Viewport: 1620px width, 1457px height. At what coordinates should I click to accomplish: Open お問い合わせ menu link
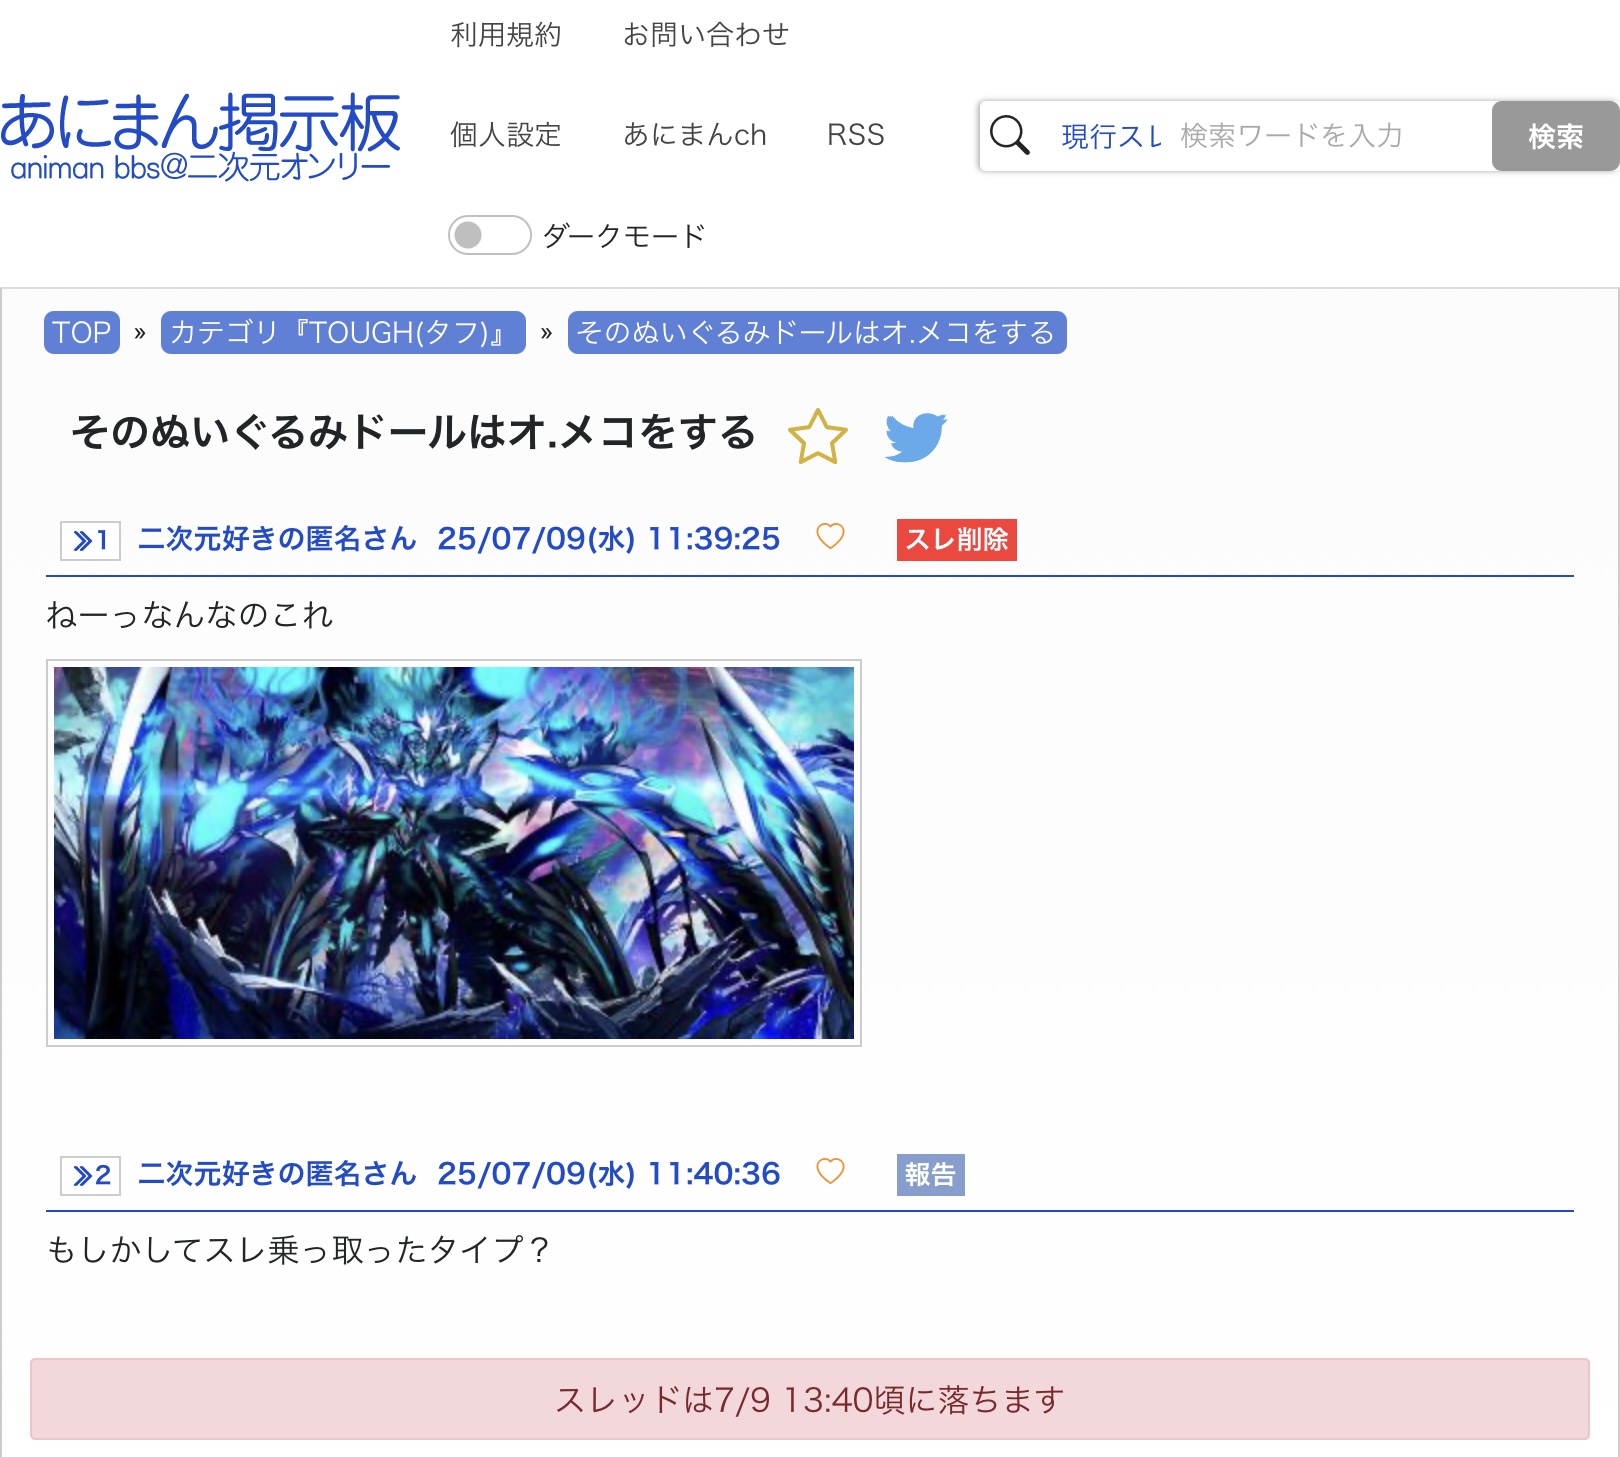coord(706,35)
